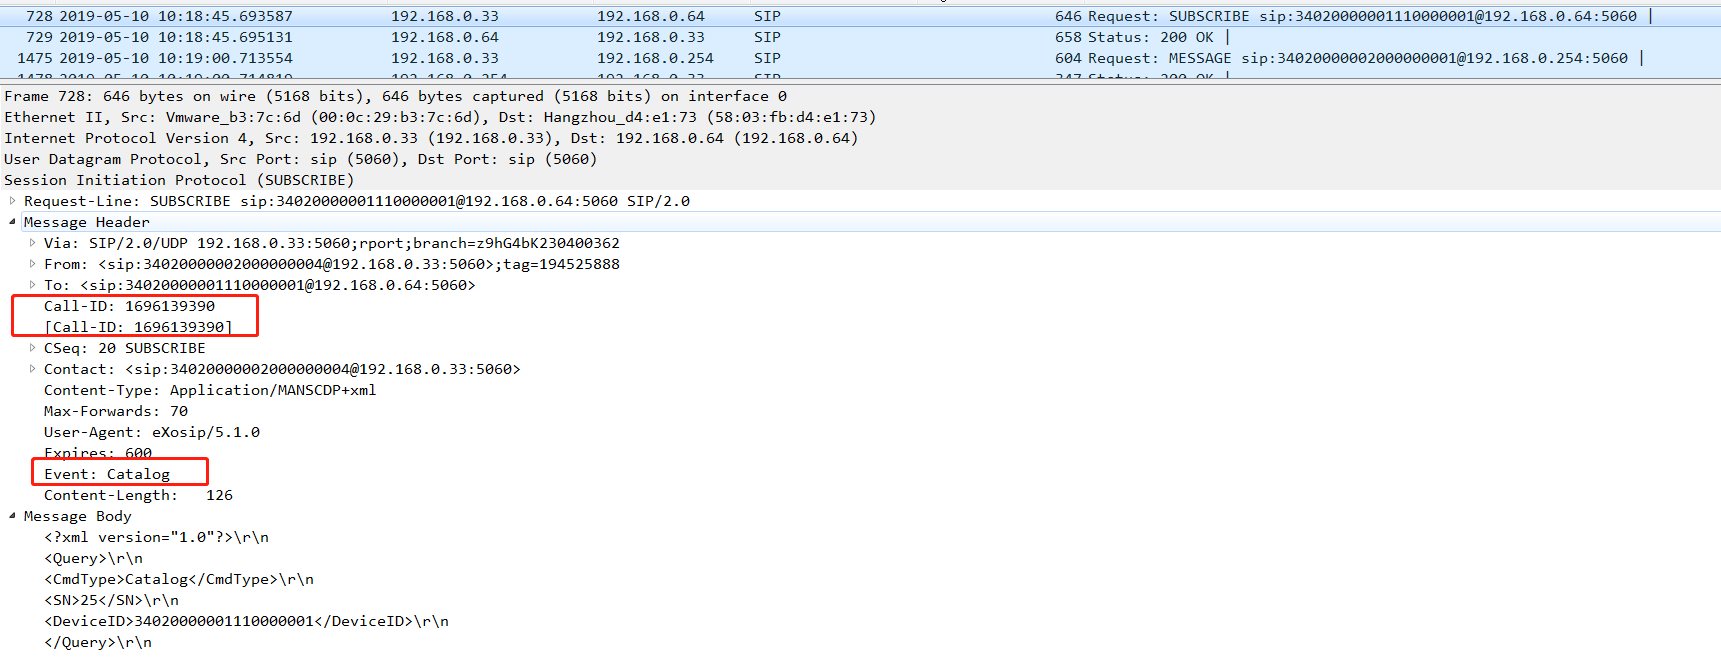Select the <?xml version="1.0"?> body line
This screenshot has height=665, width=1721.
pyautogui.click(x=156, y=537)
